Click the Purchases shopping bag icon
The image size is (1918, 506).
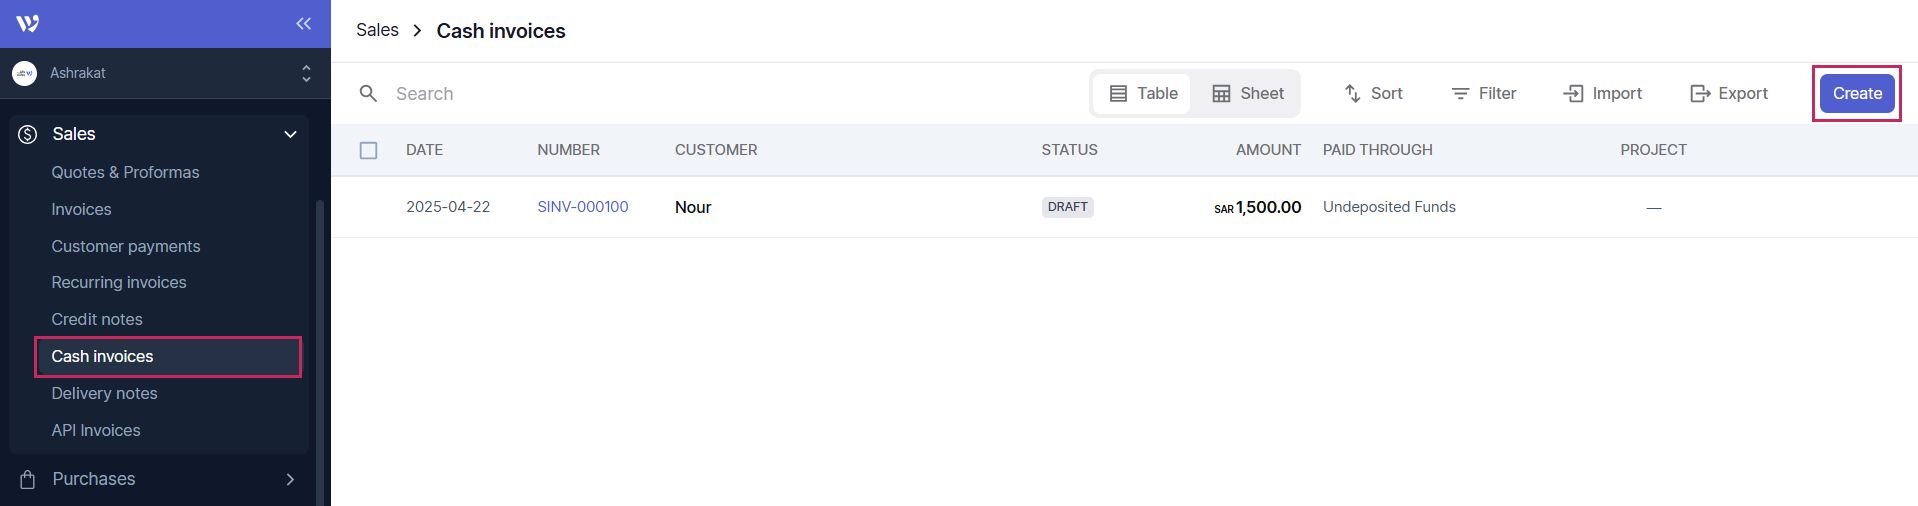coord(28,479)
